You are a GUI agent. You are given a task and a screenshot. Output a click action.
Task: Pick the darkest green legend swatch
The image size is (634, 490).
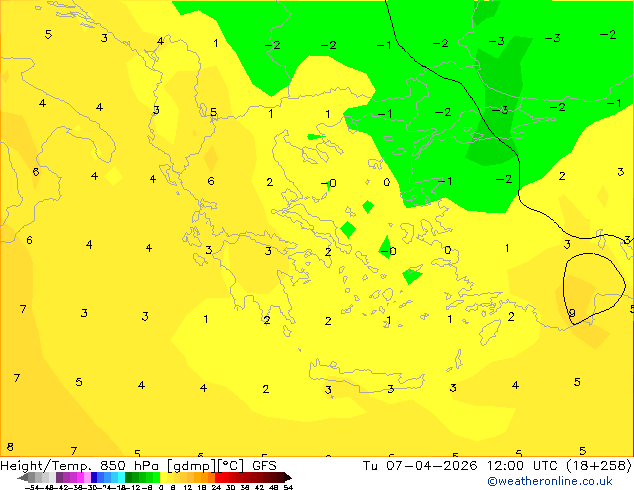coord(129,477)
